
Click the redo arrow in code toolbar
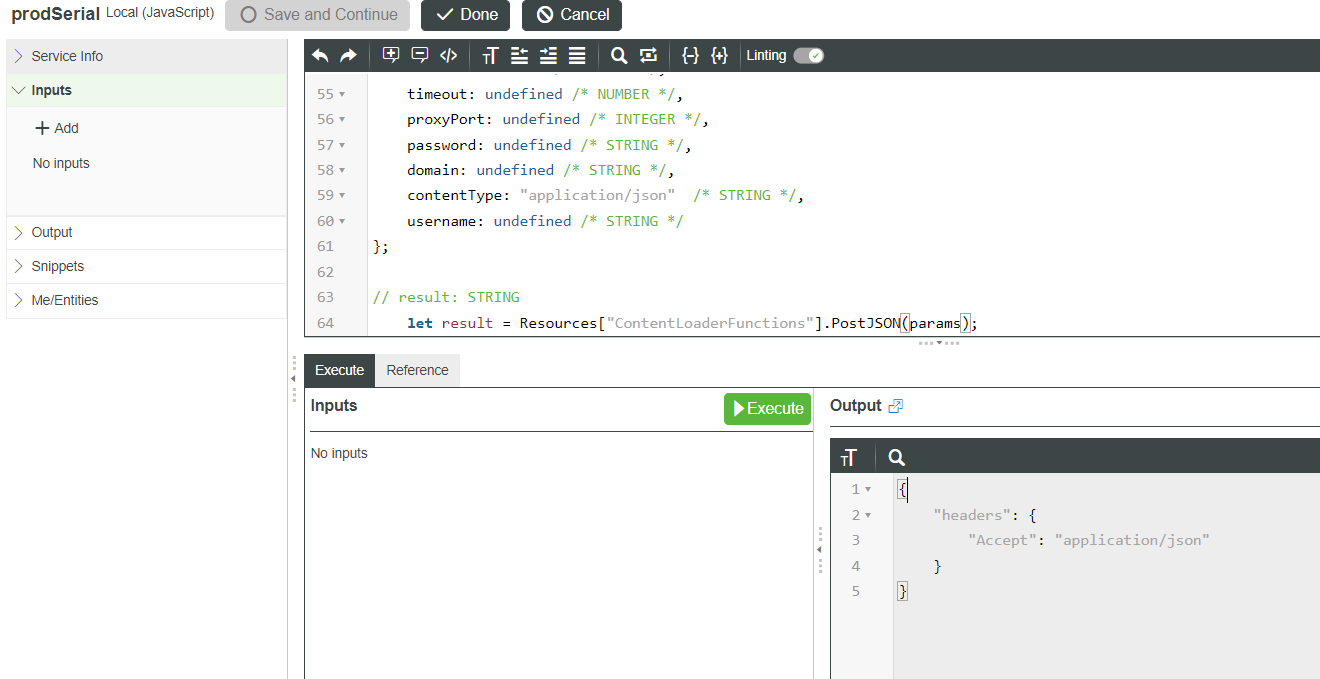click(x=348, y=56)
